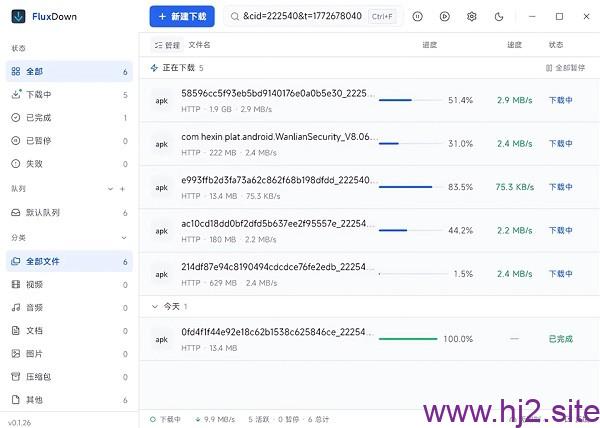
Task: Select 压缩包 category in sidebar
Action: point(70,377)
